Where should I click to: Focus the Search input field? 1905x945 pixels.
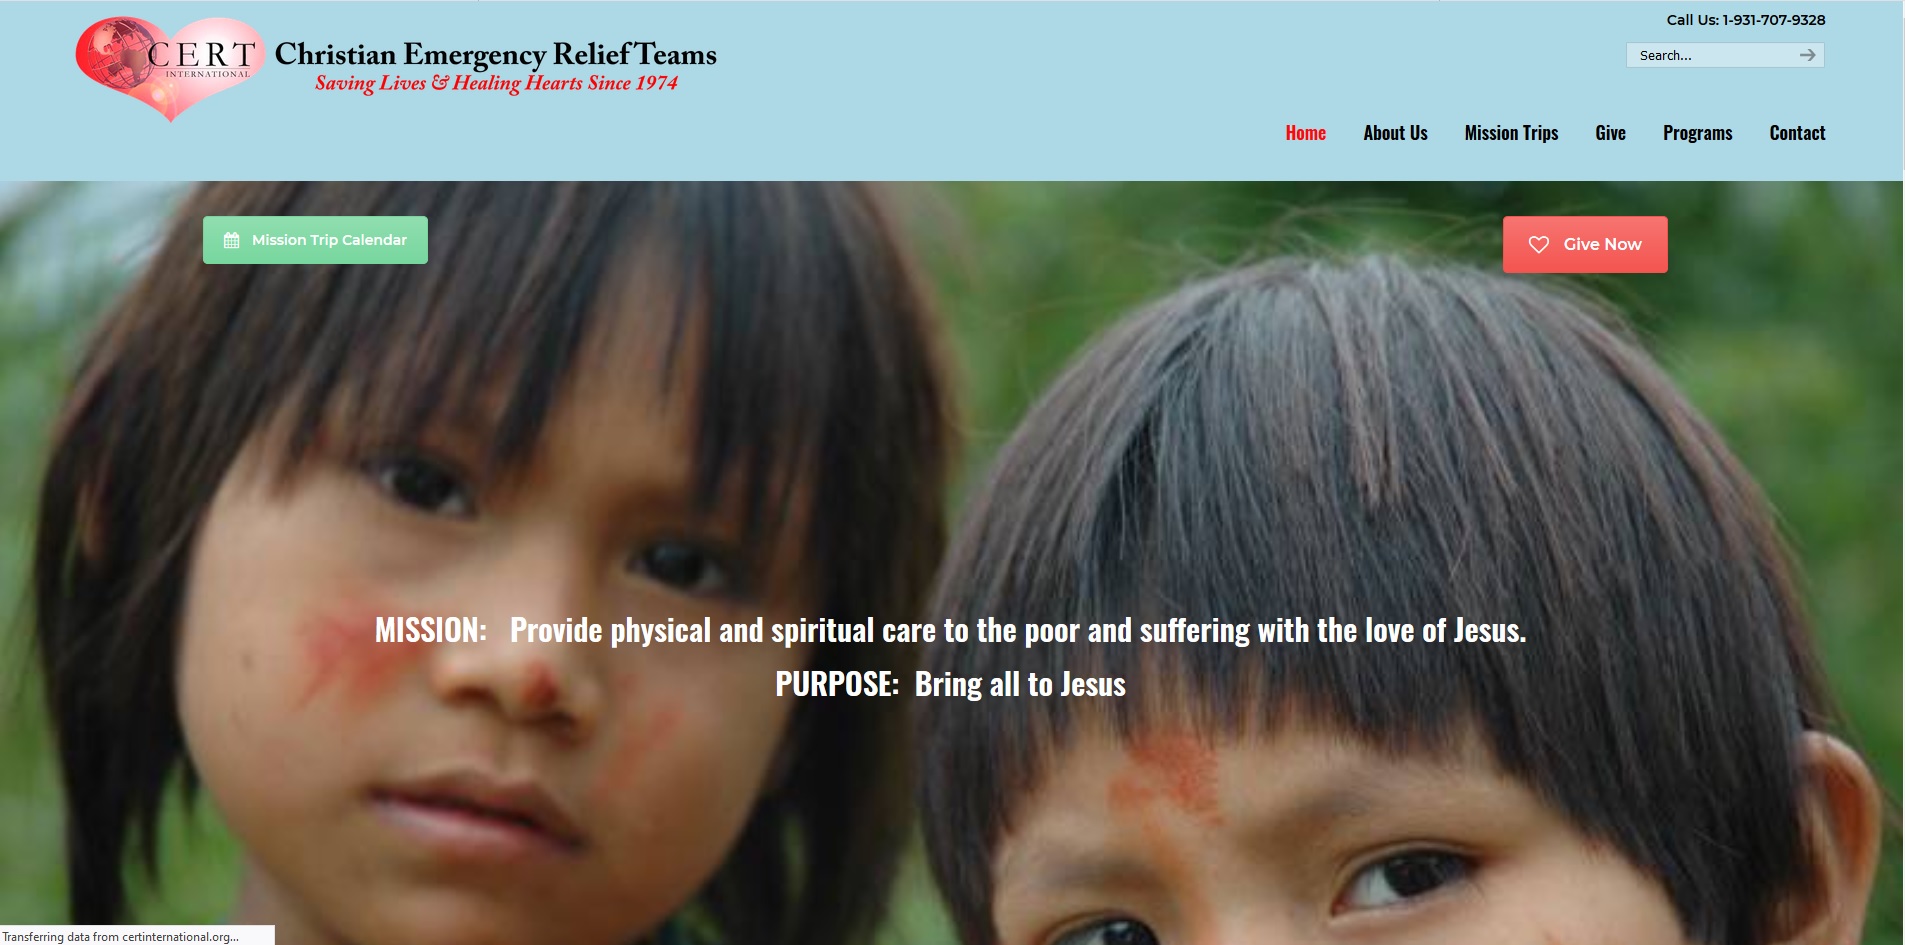point(1712,55)
